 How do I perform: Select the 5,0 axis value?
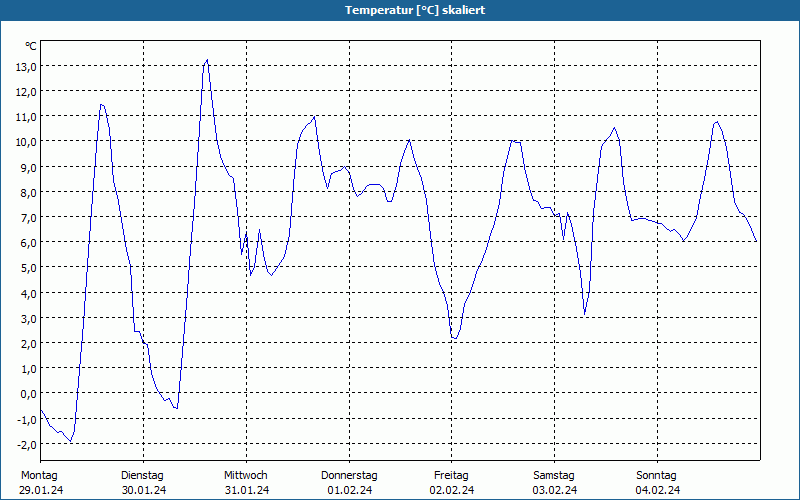pos(28,268)
